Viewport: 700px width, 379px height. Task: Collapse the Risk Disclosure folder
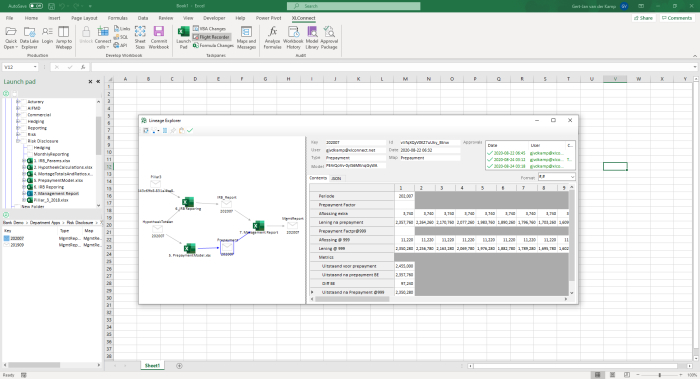[18, 141]
